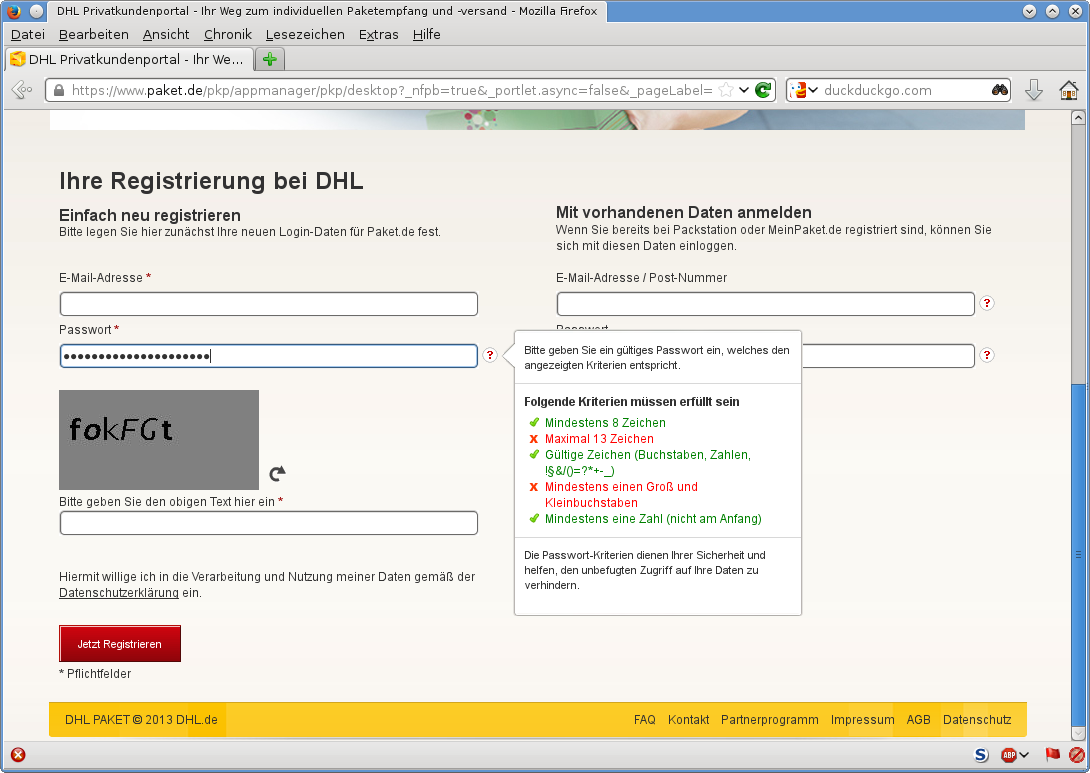
Task: Open the Extras menu
Action: [379, 34]
